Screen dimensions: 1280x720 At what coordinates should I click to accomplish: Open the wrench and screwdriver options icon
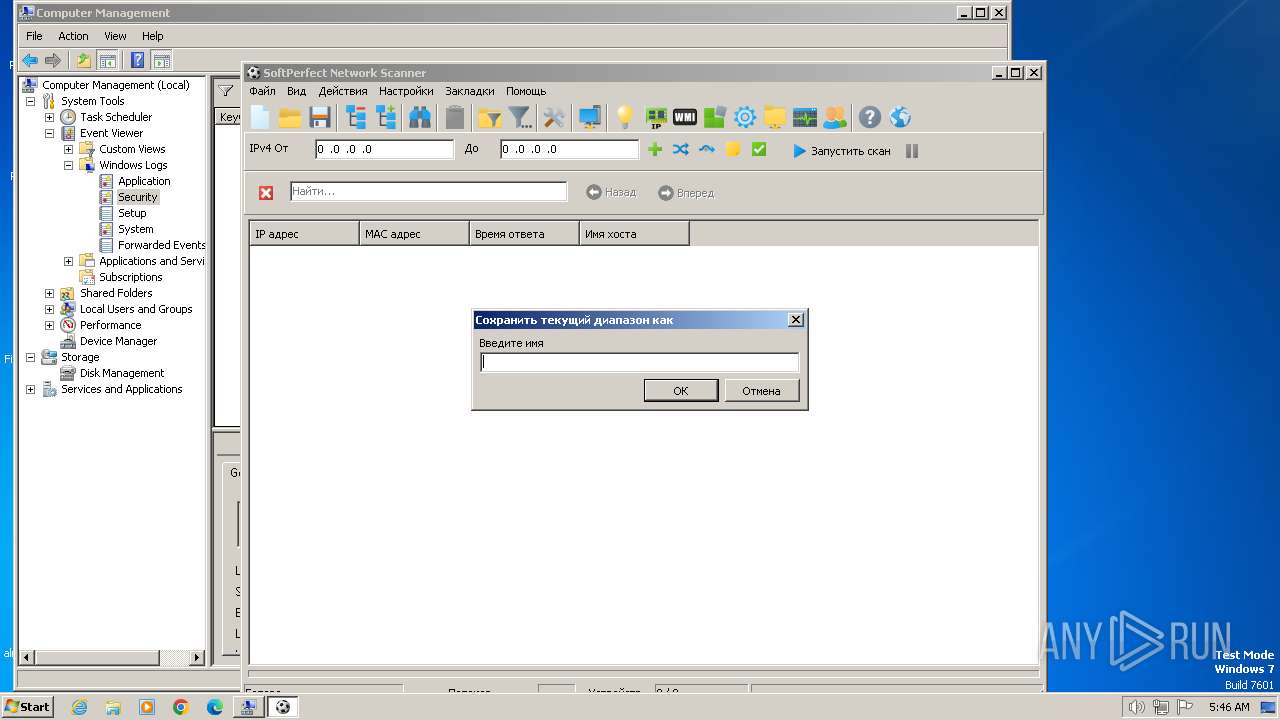(554, 117)
